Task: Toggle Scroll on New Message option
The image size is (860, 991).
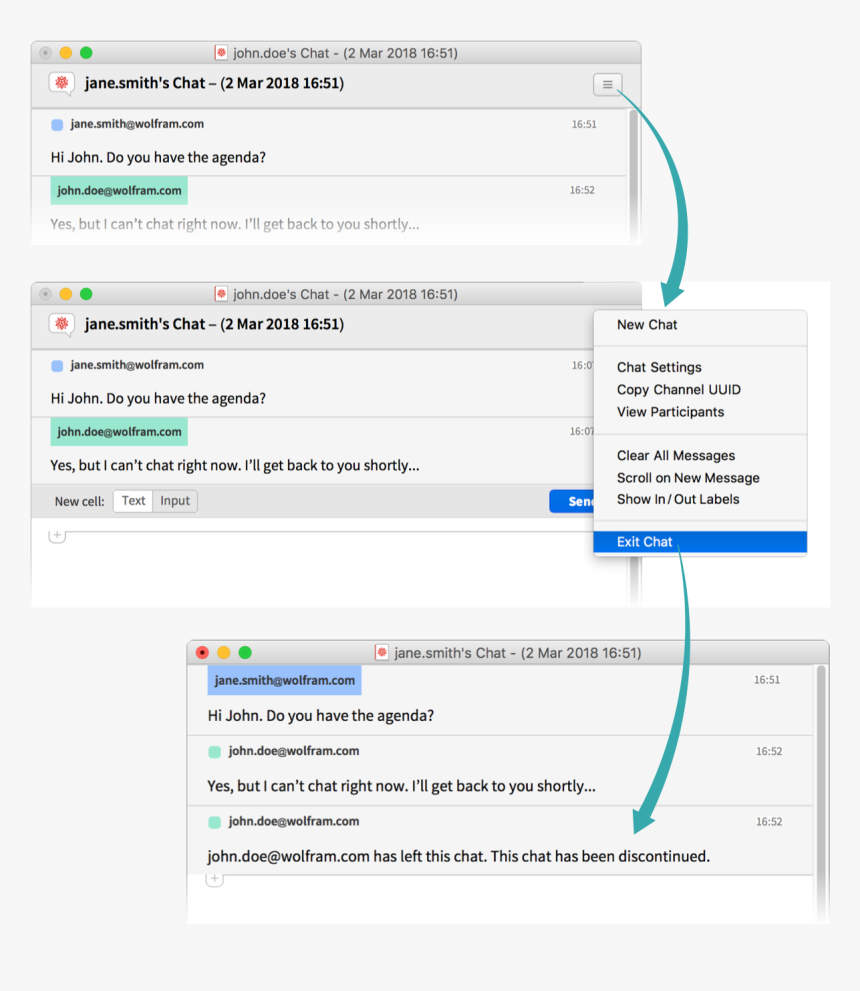Action: pyautogui.click(x=688, y=477)
